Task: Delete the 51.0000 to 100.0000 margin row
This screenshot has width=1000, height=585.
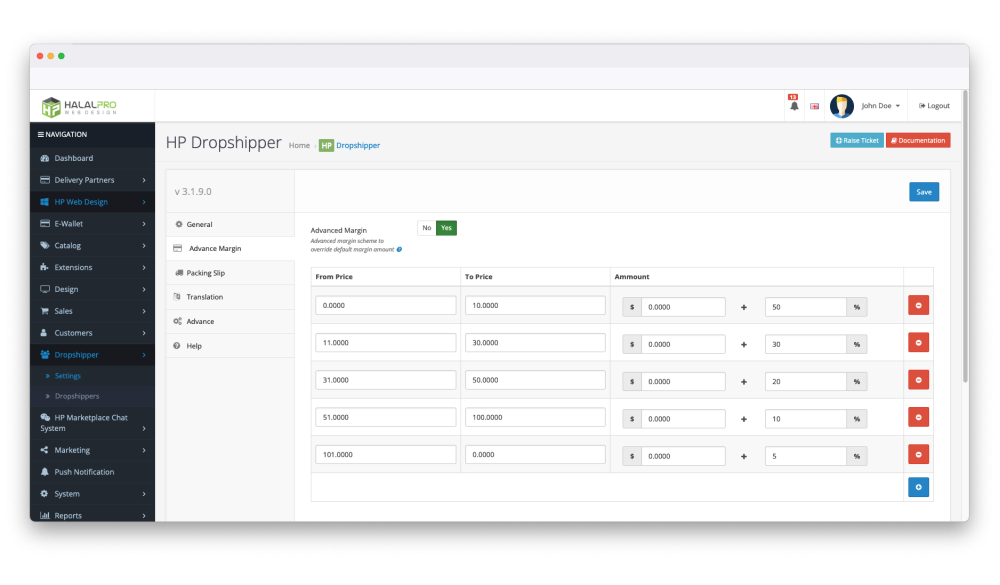Action: tap(918, 417)
